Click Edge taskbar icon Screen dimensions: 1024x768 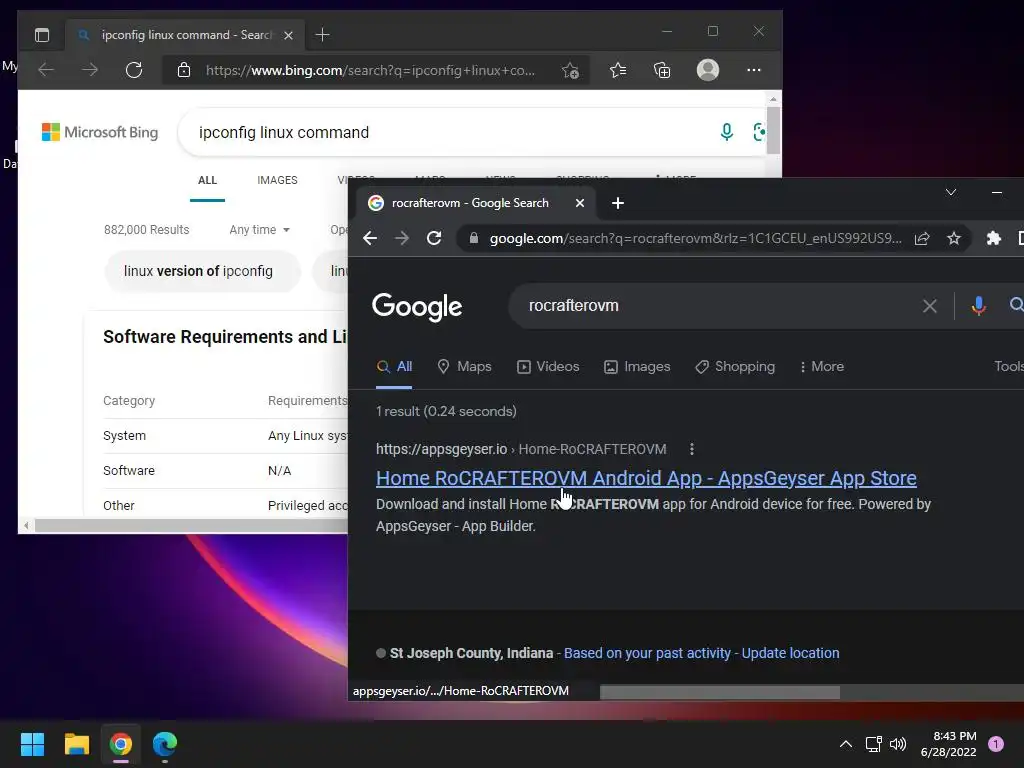[165, 744]
